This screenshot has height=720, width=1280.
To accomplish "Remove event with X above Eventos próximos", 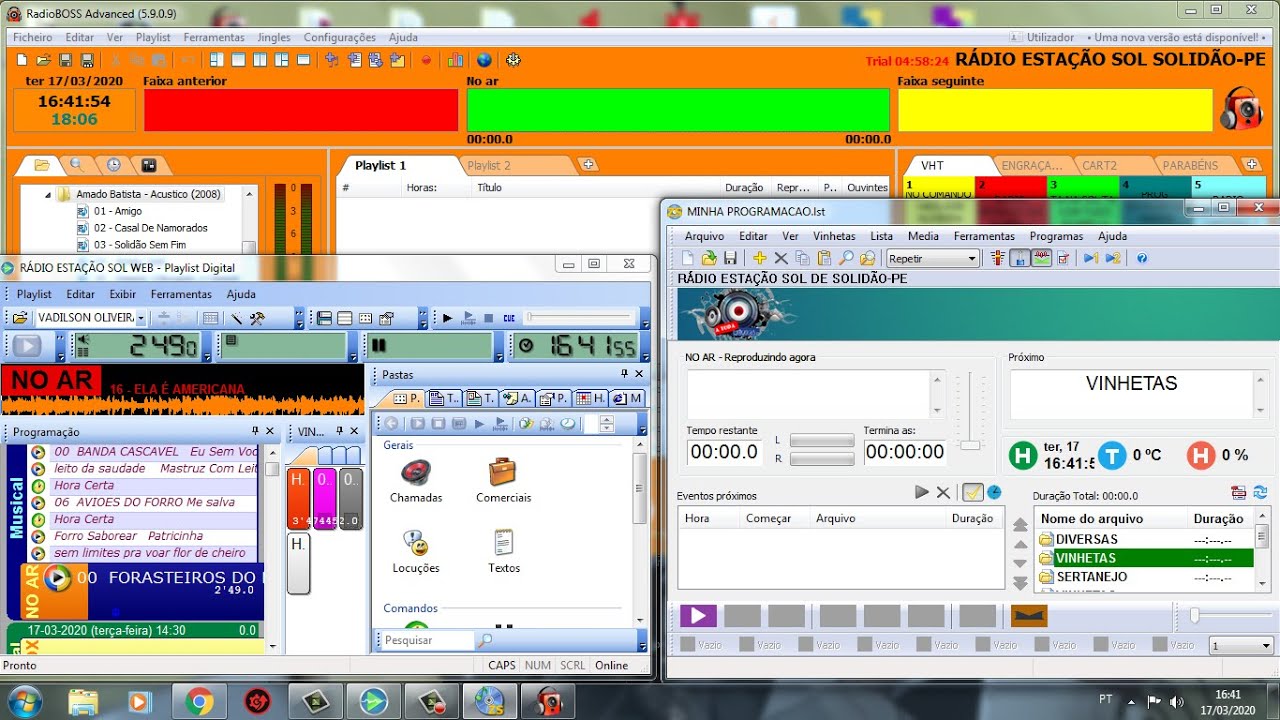I will point(943,492).
